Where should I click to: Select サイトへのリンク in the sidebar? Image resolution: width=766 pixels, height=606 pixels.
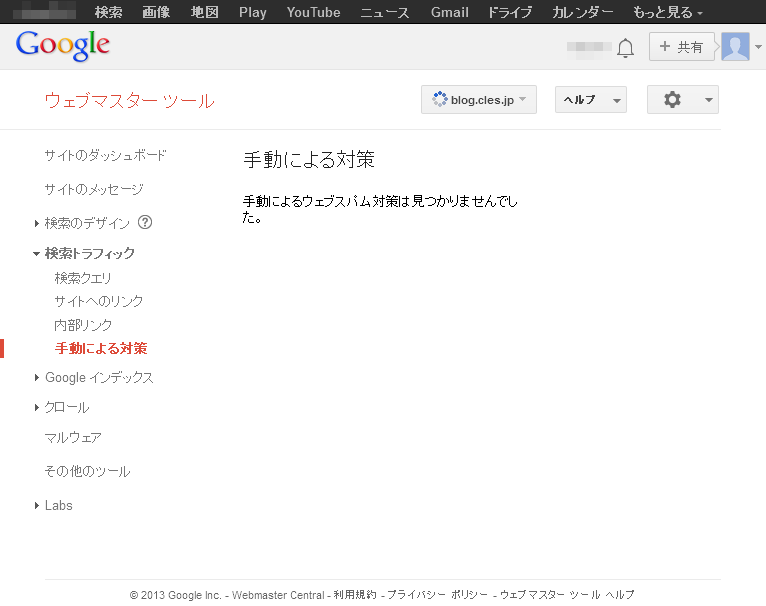[x=99, y=301]
